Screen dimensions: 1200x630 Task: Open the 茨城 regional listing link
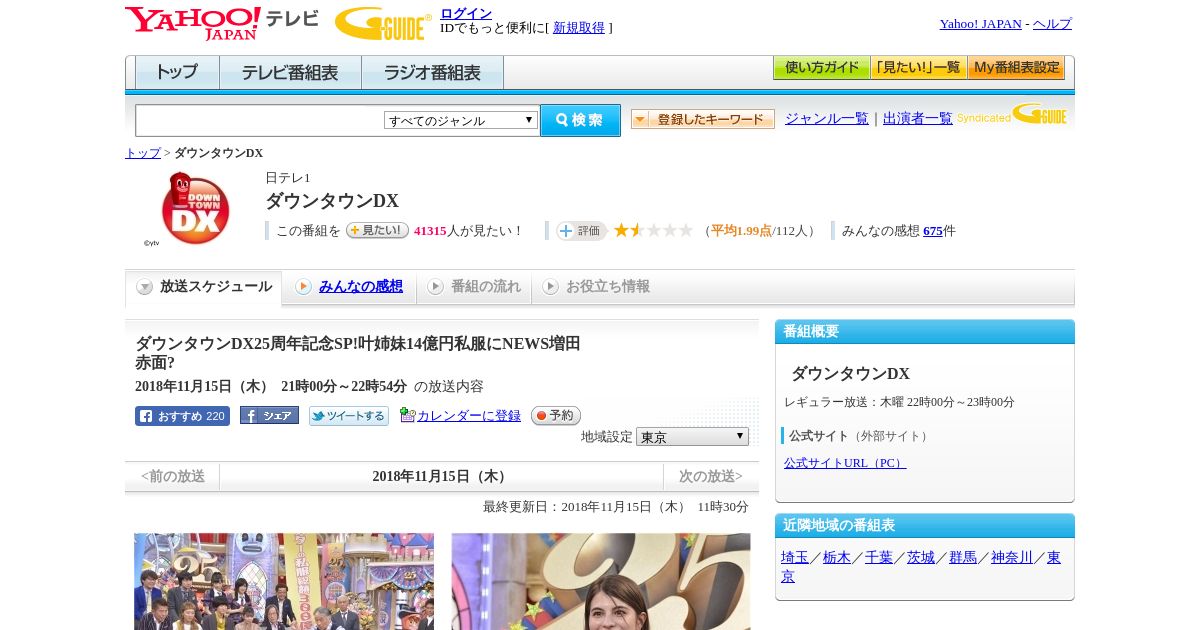click(x=921, y=558)
